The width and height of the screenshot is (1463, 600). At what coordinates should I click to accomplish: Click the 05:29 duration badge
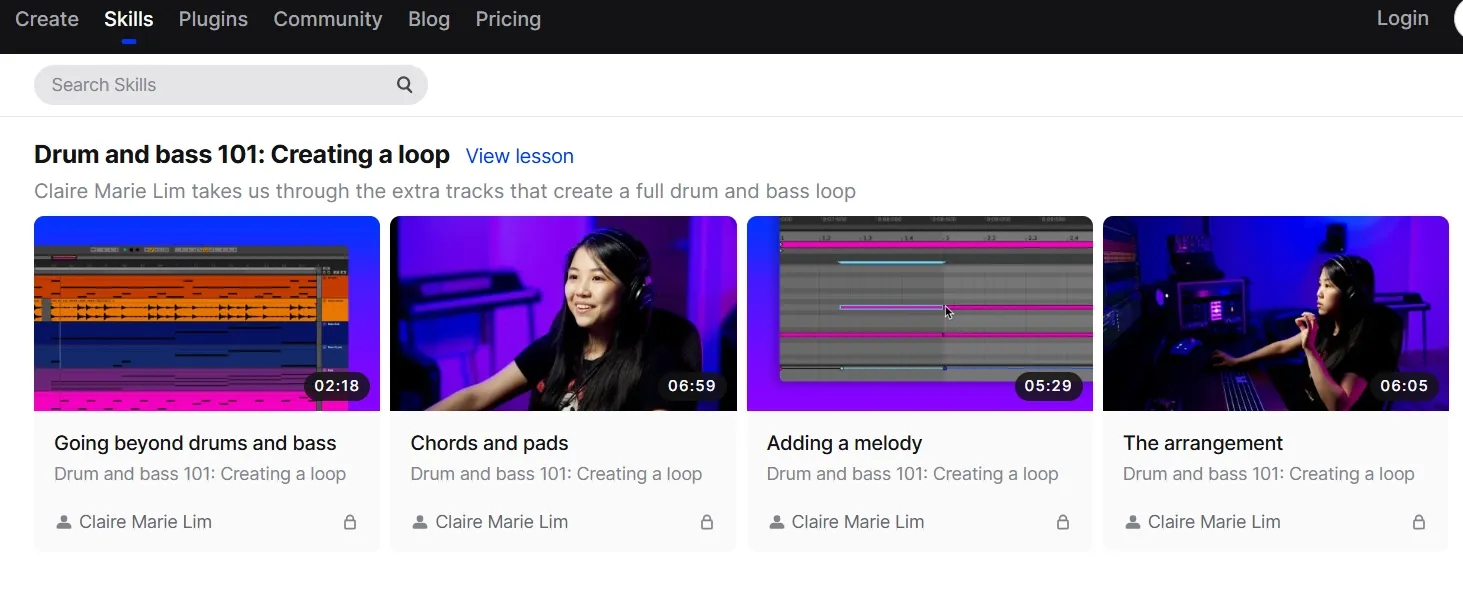[x=1048, y=386]
